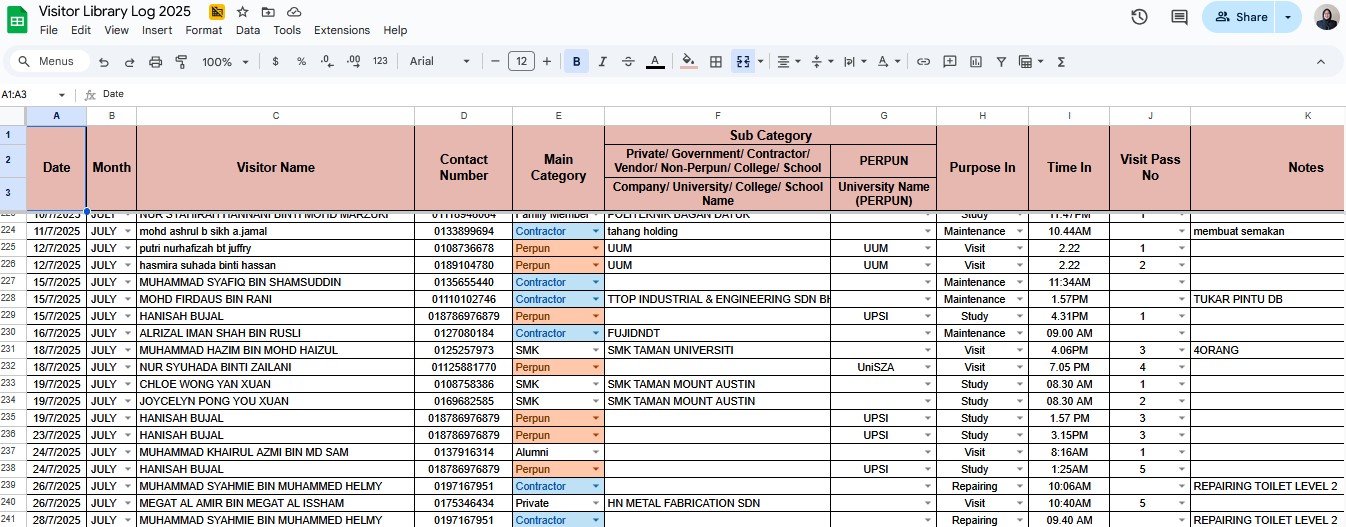
Task: Toggle italic formatting
Action: coord(602,62)
